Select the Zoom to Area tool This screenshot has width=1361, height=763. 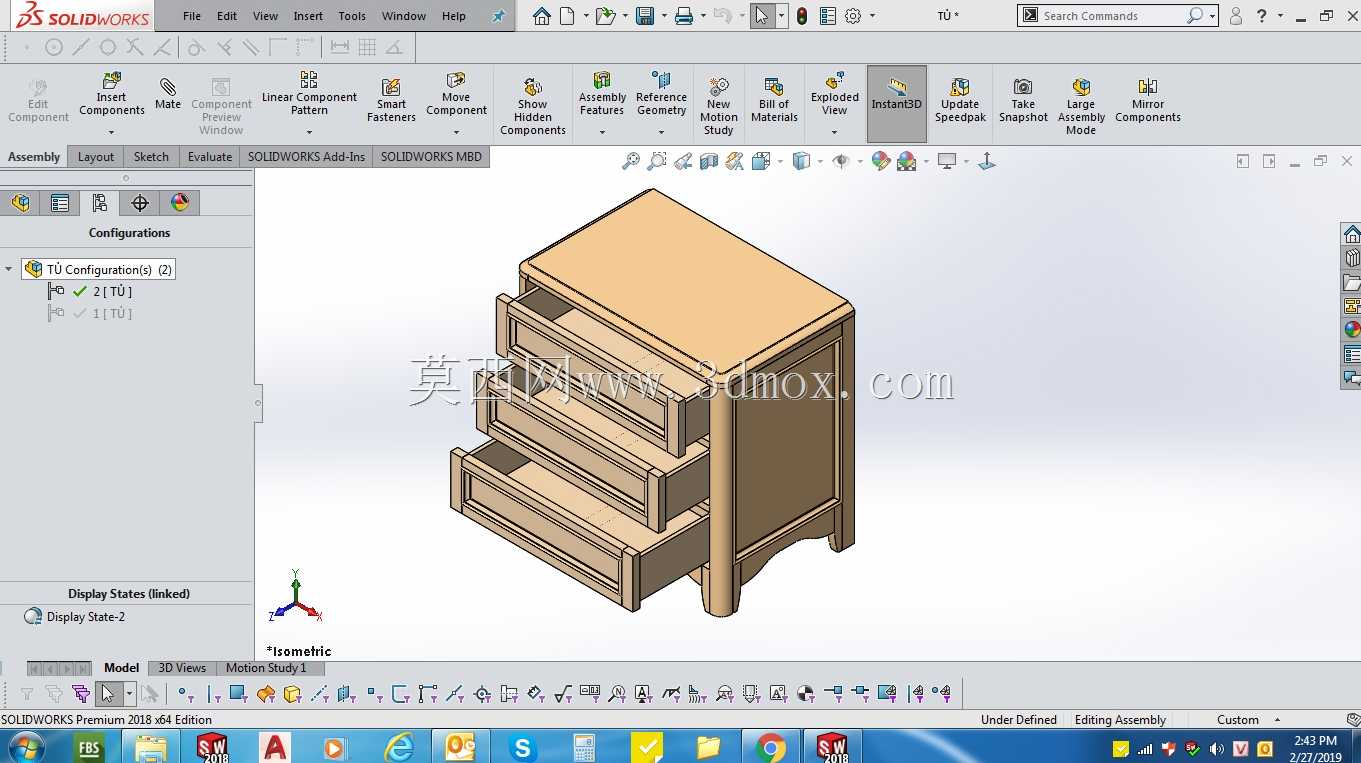657,161
